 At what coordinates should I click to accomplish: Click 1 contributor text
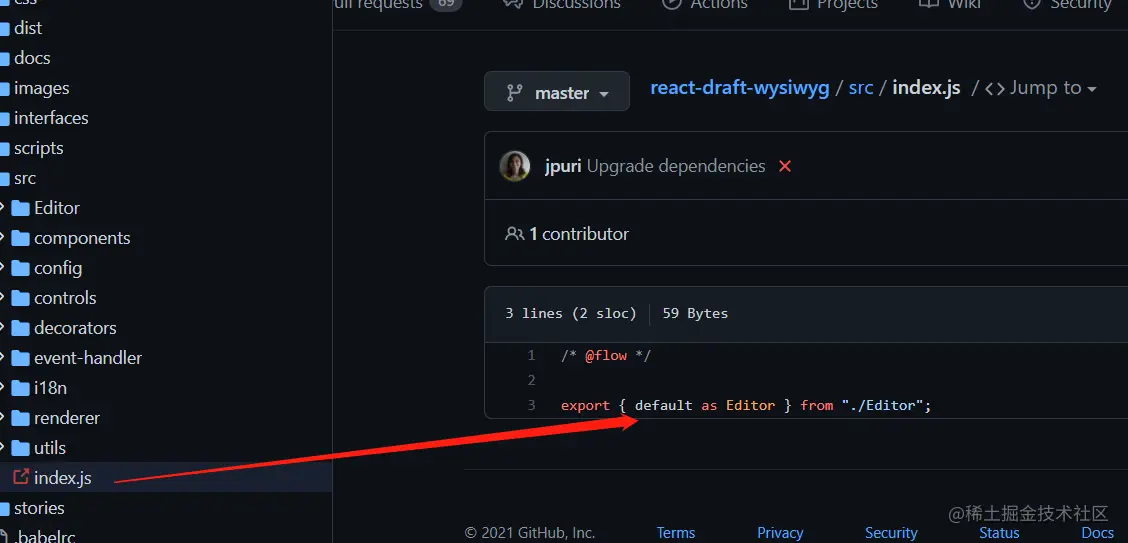[579, 234]
